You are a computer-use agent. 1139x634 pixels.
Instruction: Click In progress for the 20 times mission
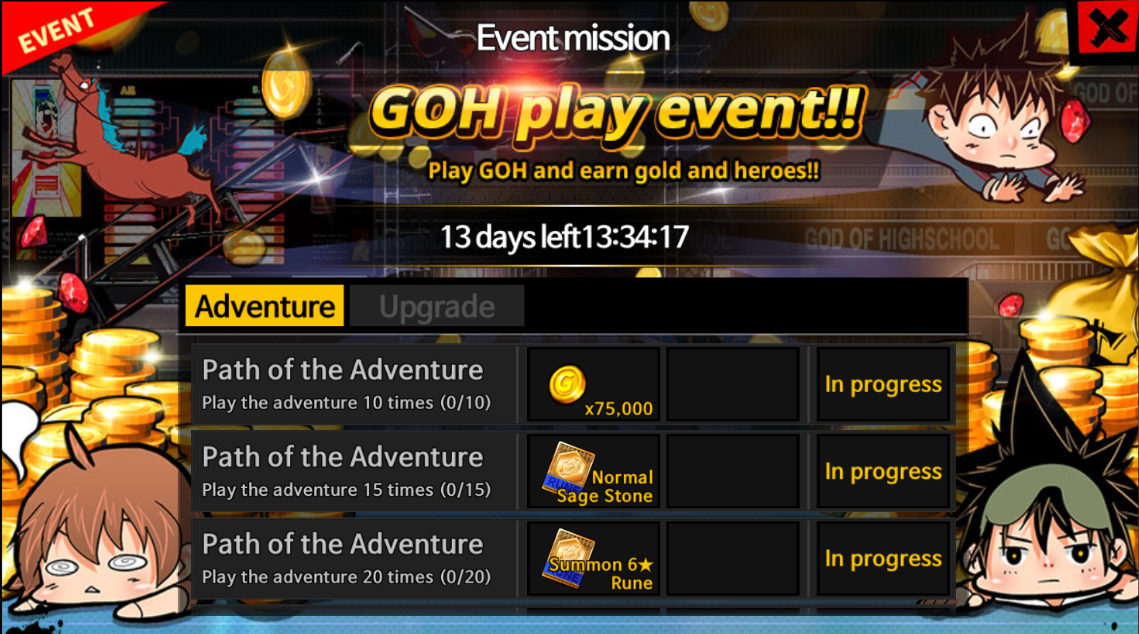pos(883,558)
